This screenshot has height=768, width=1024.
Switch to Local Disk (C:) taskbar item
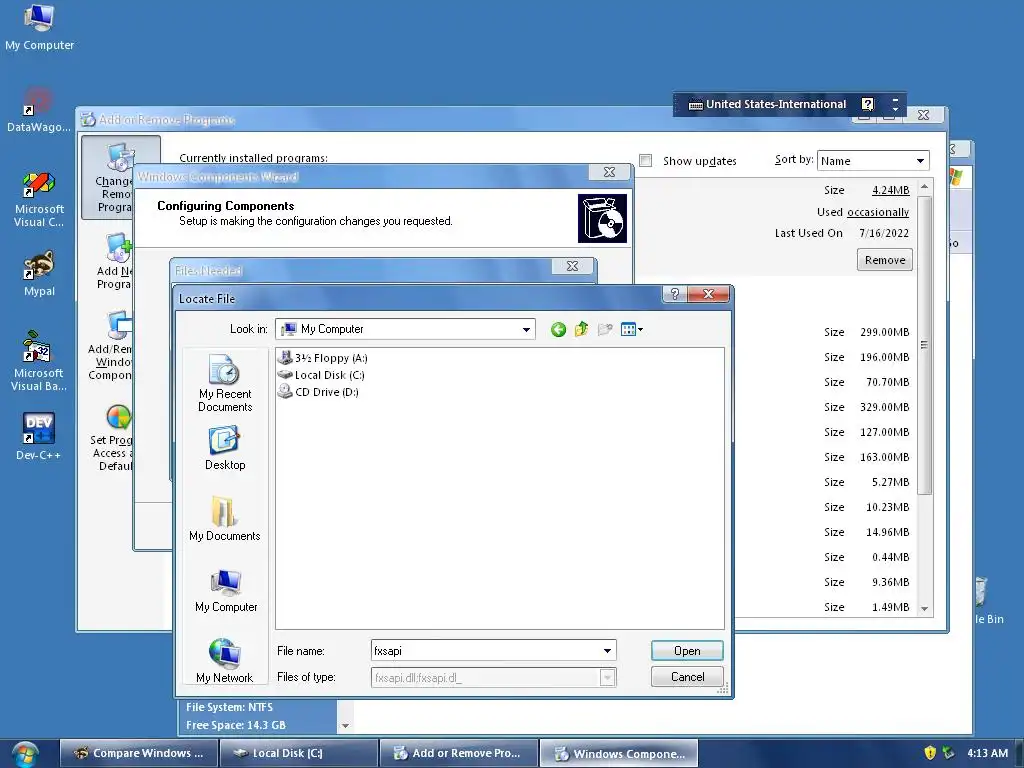click(x=298, y=753)
